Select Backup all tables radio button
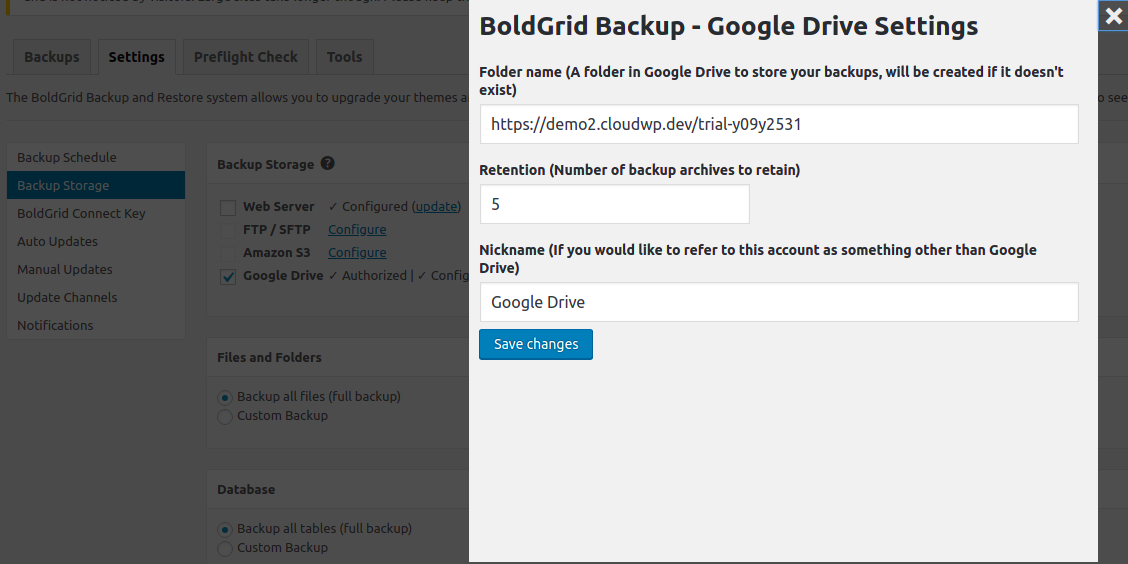 coord(225,529)
